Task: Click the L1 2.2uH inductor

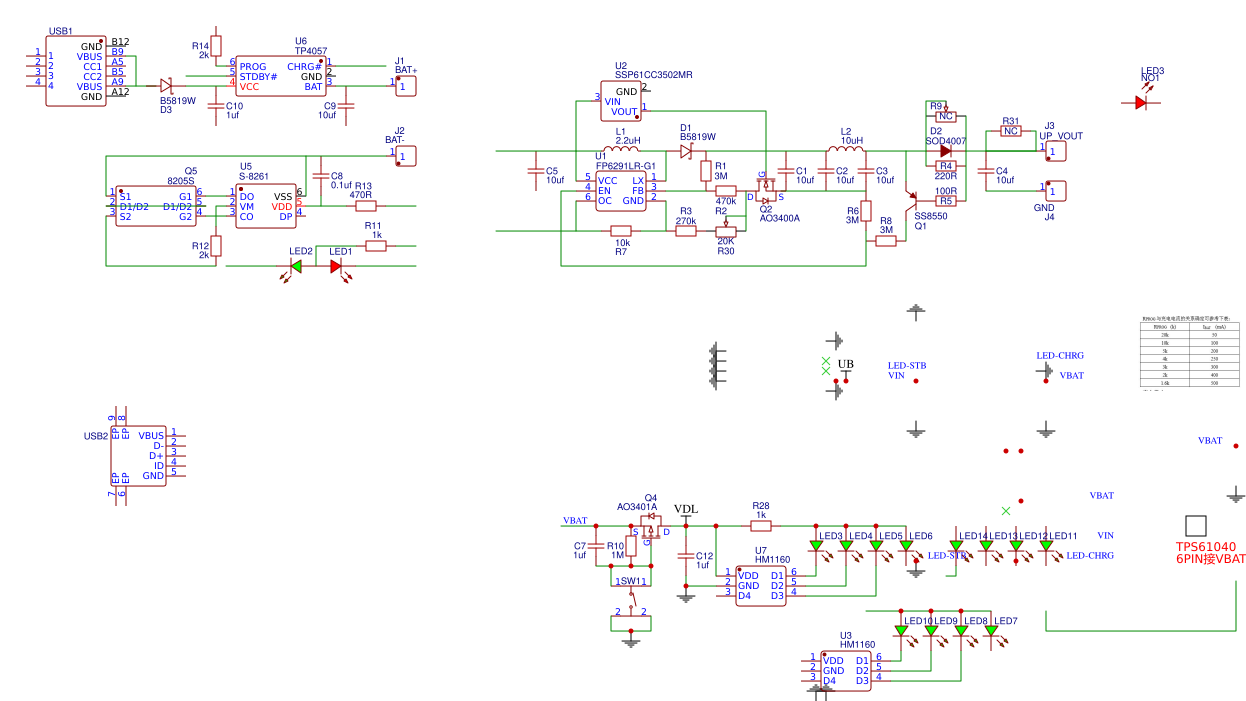Action: click(620, 152)
